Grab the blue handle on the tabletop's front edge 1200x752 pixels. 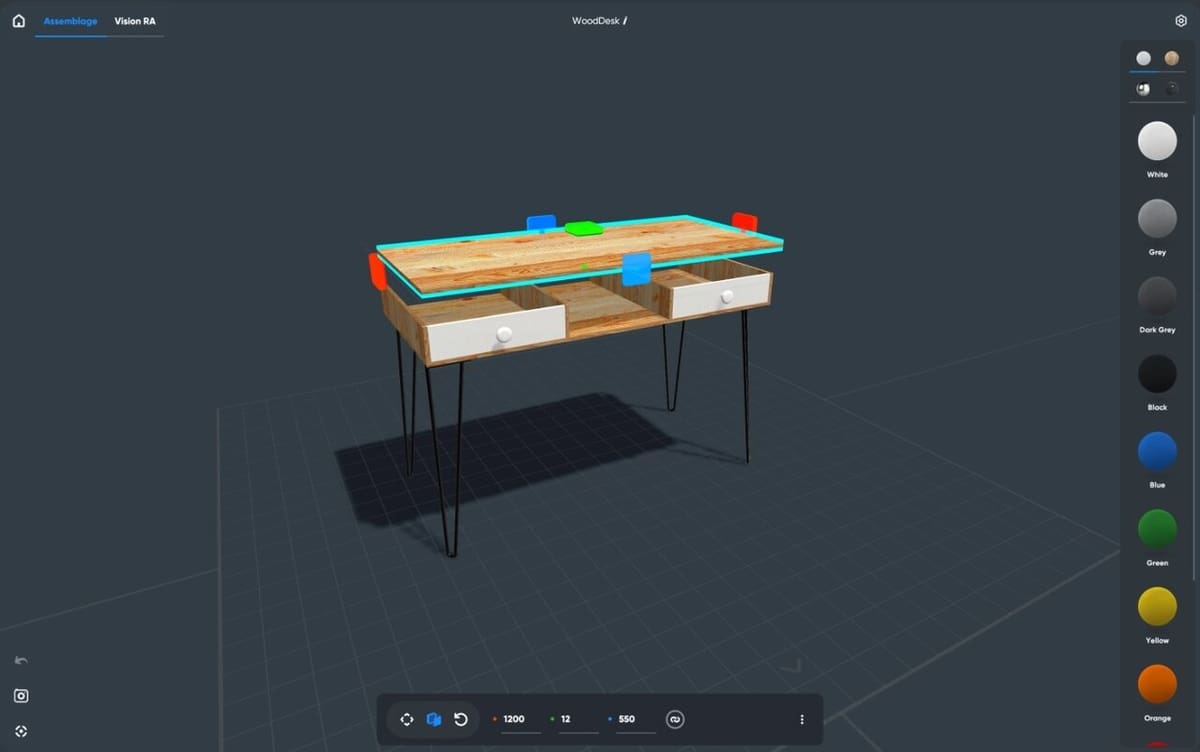(x=636, y=268)
